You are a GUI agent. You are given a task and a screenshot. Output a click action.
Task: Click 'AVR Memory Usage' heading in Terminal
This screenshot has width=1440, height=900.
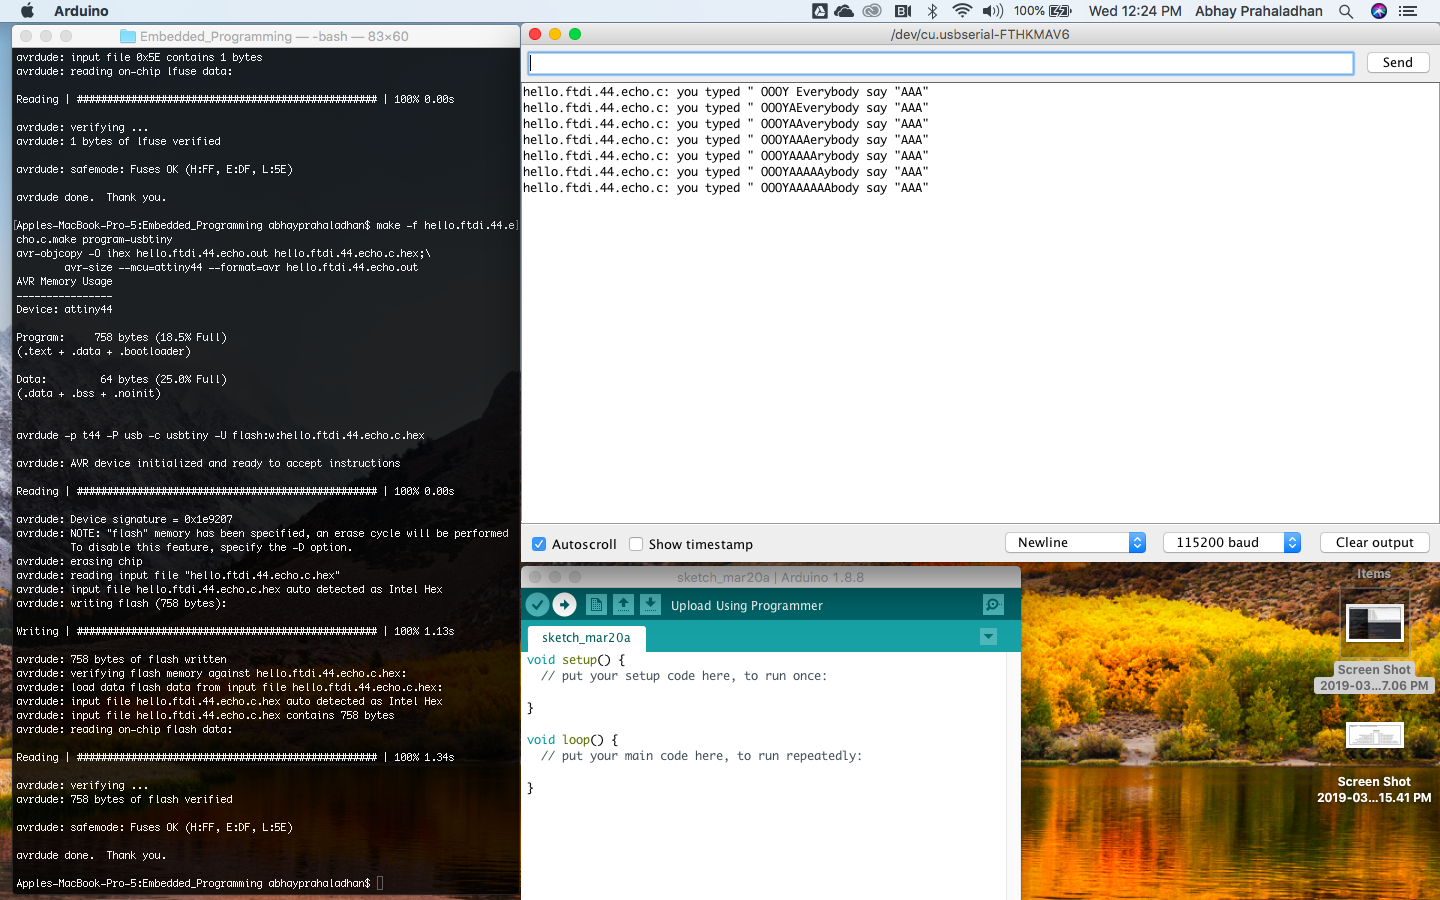64,281
